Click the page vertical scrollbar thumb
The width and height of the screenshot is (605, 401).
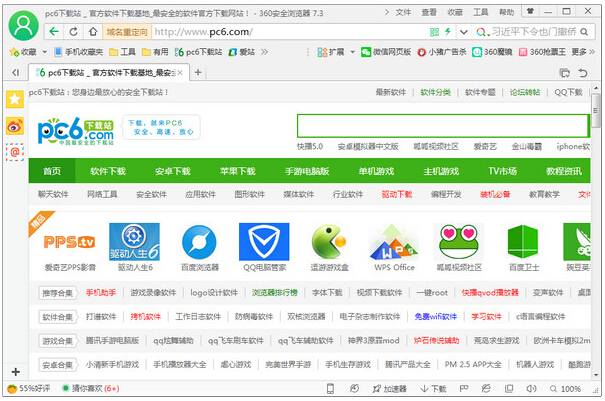coord(597,110)
